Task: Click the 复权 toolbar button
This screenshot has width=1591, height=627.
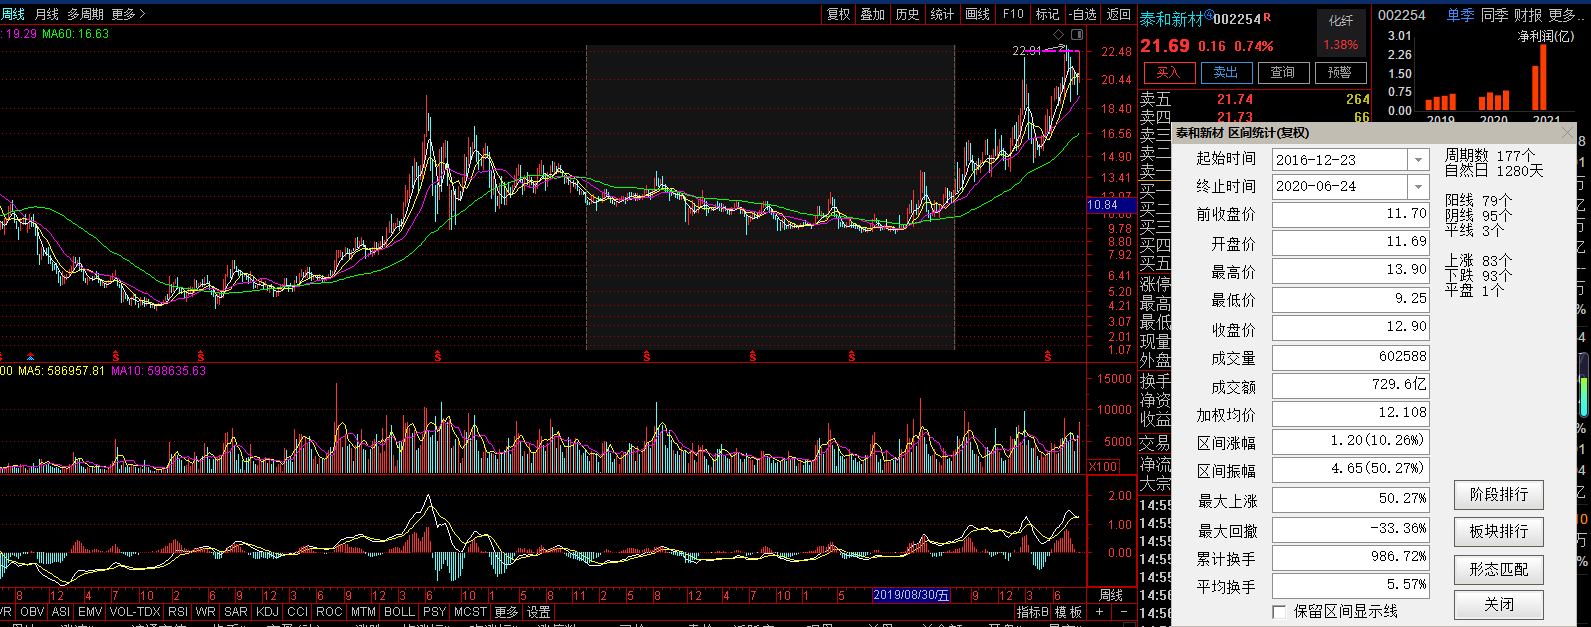Action: pos(838,14)
